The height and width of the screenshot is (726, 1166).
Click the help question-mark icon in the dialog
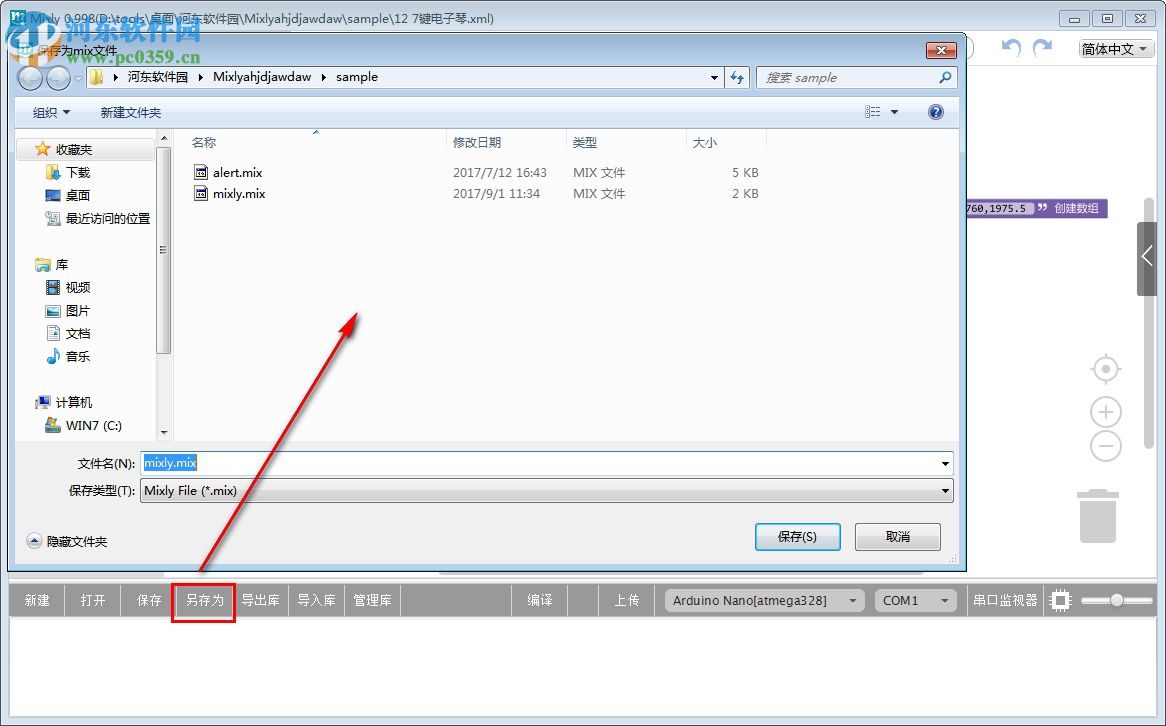click(935, 112)
